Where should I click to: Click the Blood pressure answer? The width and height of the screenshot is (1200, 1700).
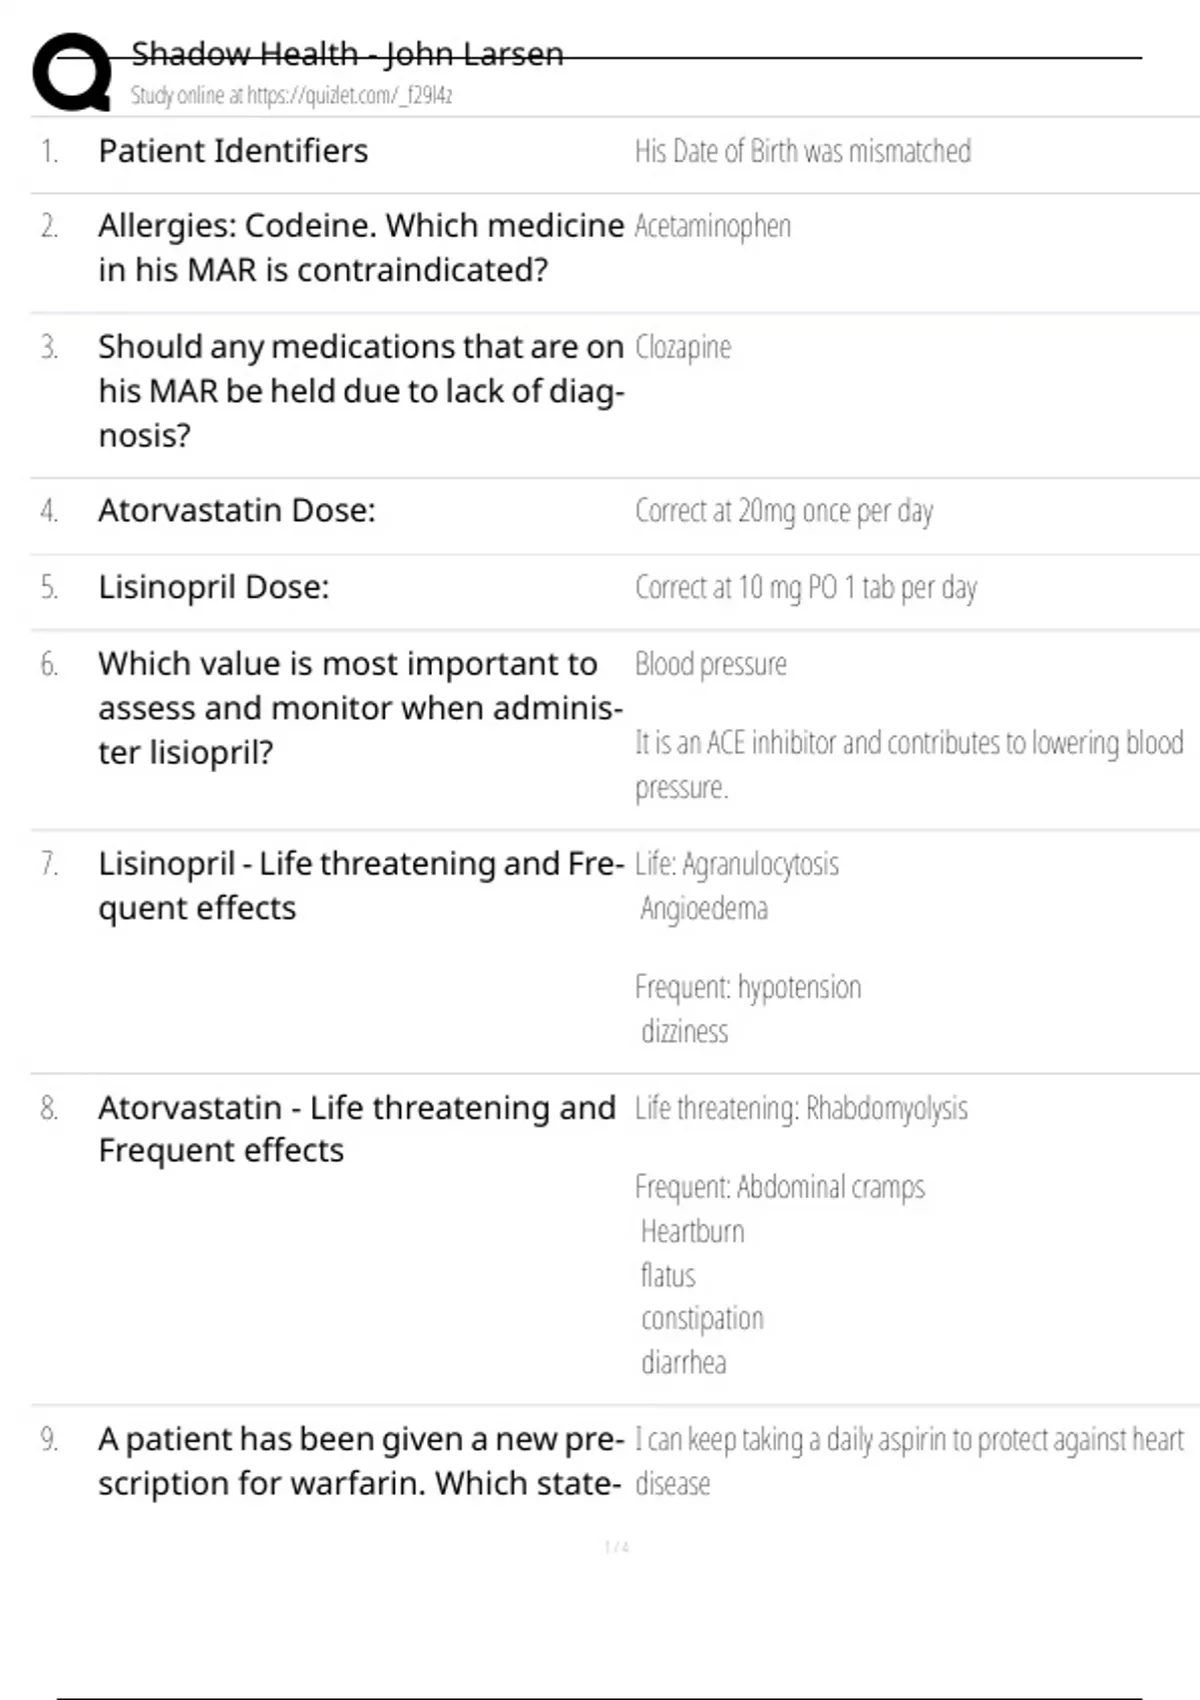[710, 664]
